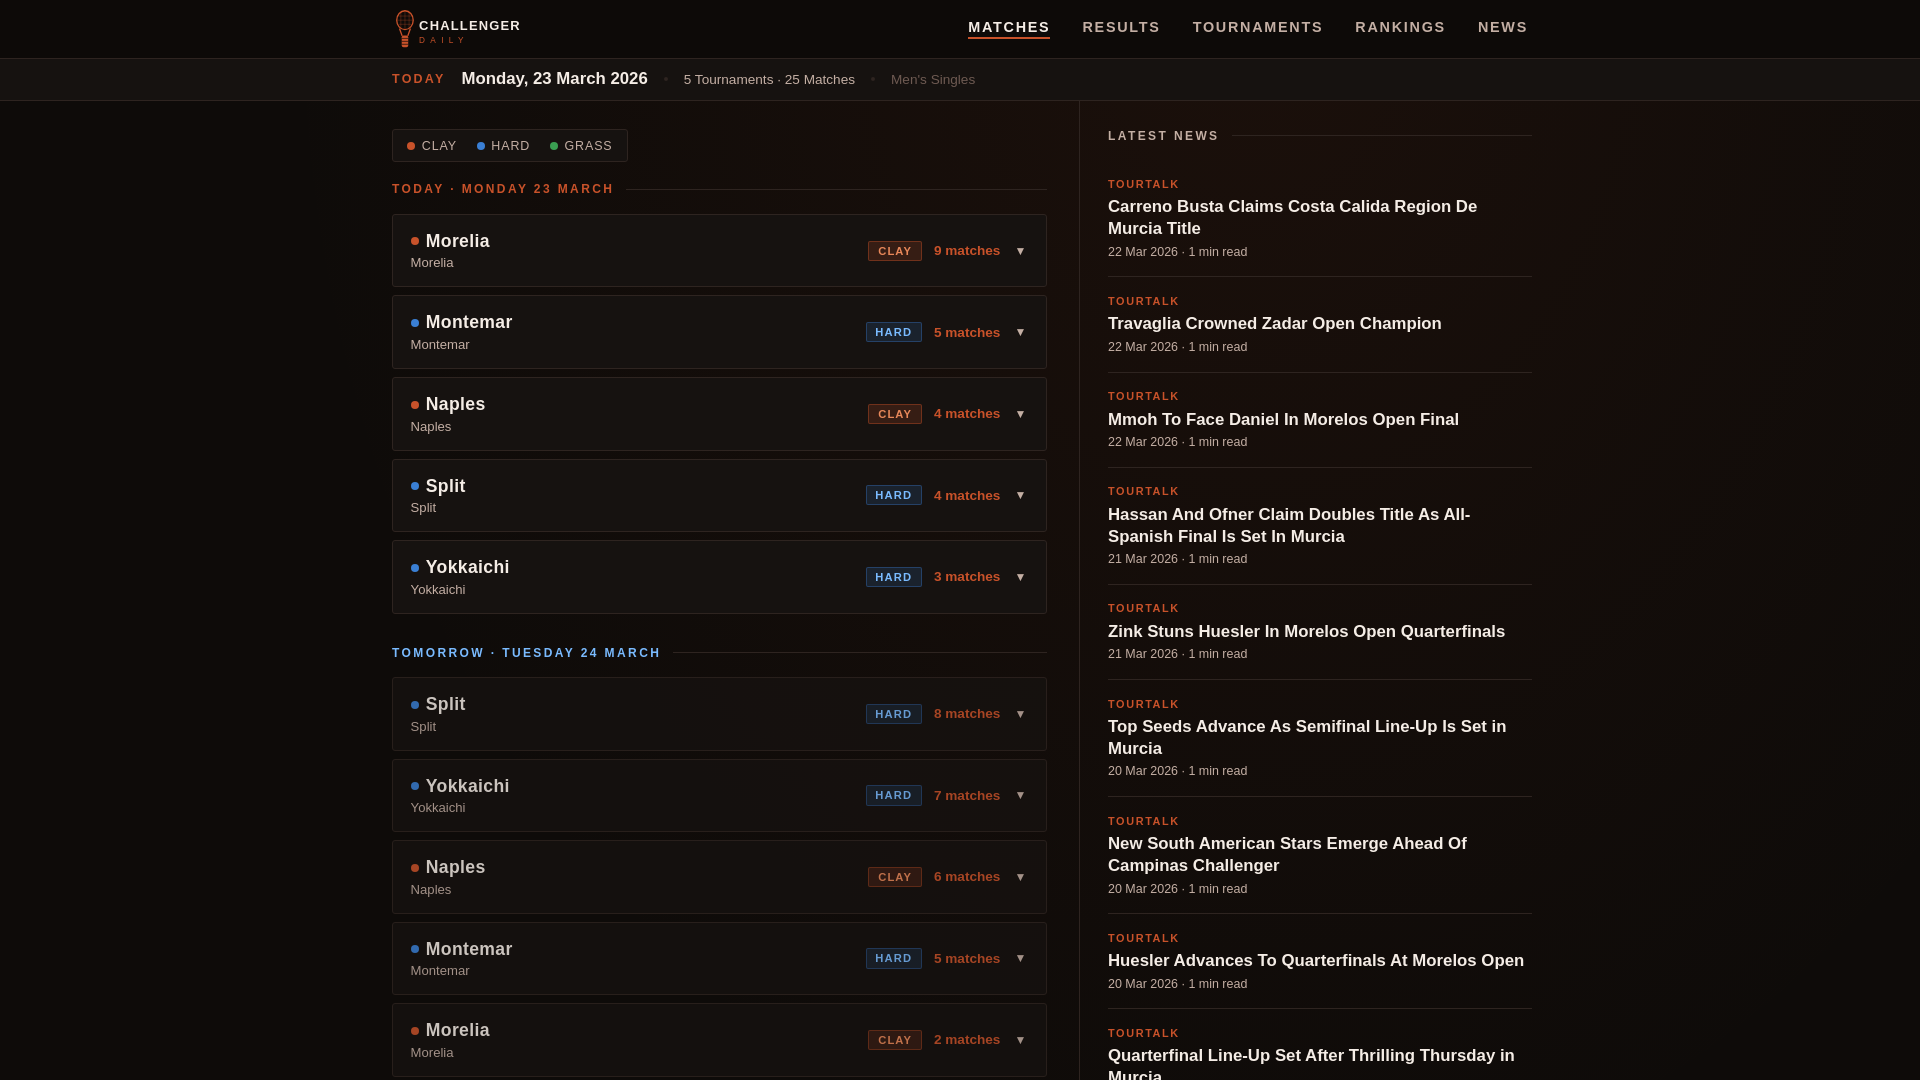Expand tomorrow's Yokkaichi 7 matches chevron

coord(1020,796)
